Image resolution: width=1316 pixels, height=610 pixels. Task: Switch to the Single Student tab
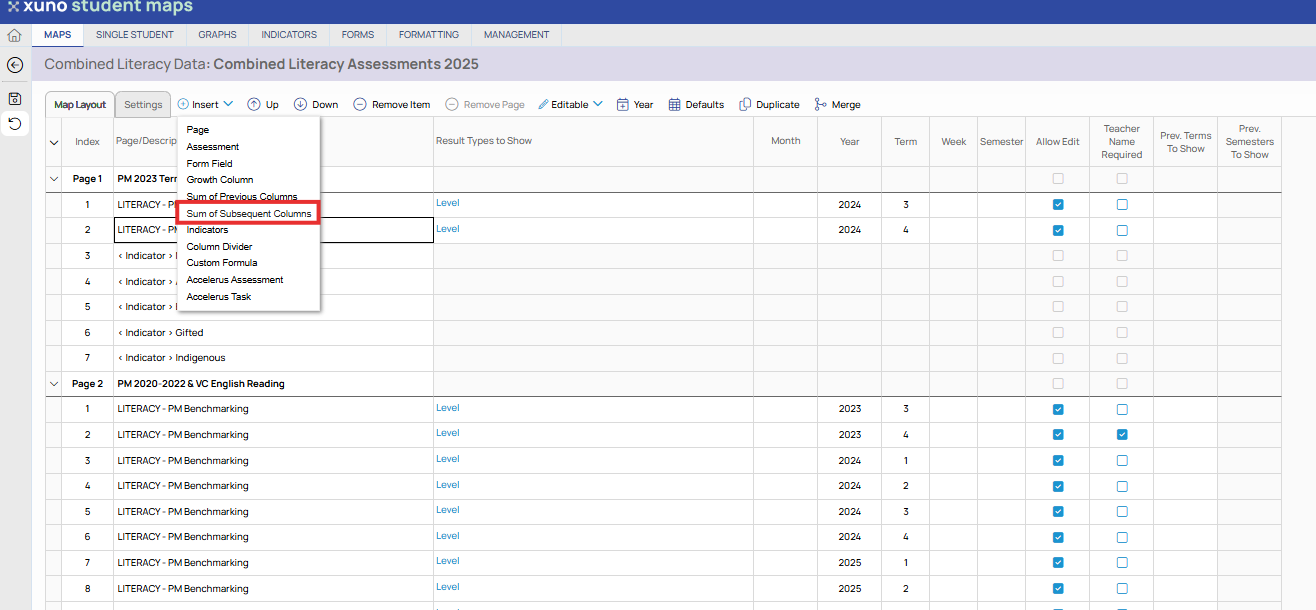tap(135, 35)
